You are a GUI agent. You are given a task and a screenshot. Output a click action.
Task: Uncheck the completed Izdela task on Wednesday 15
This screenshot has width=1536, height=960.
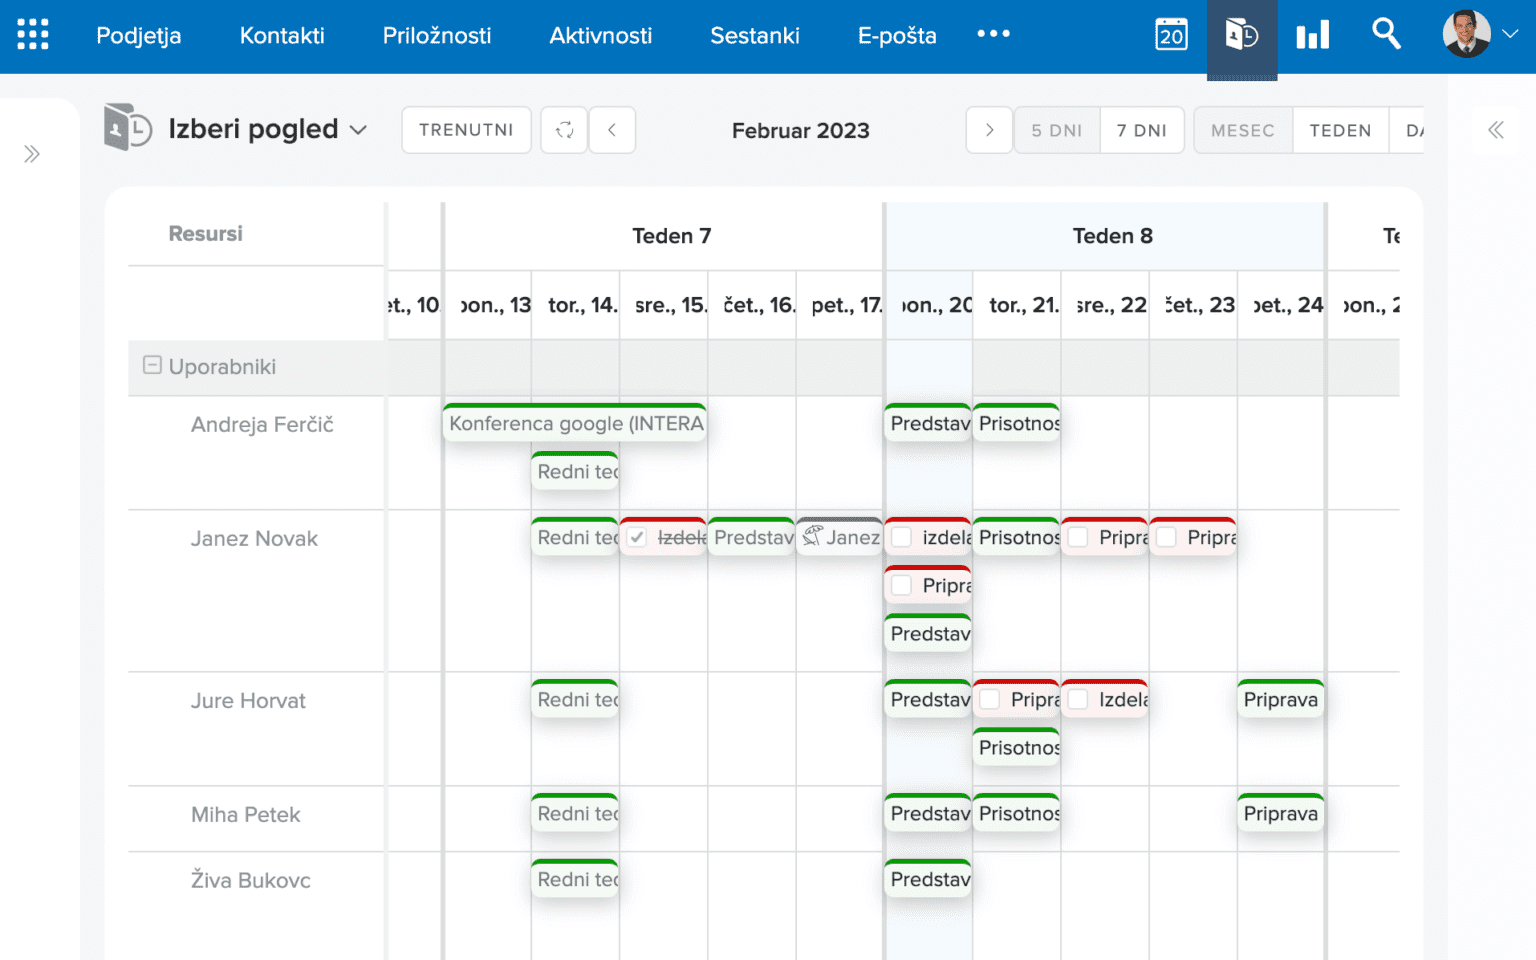[x=637, y=538]
